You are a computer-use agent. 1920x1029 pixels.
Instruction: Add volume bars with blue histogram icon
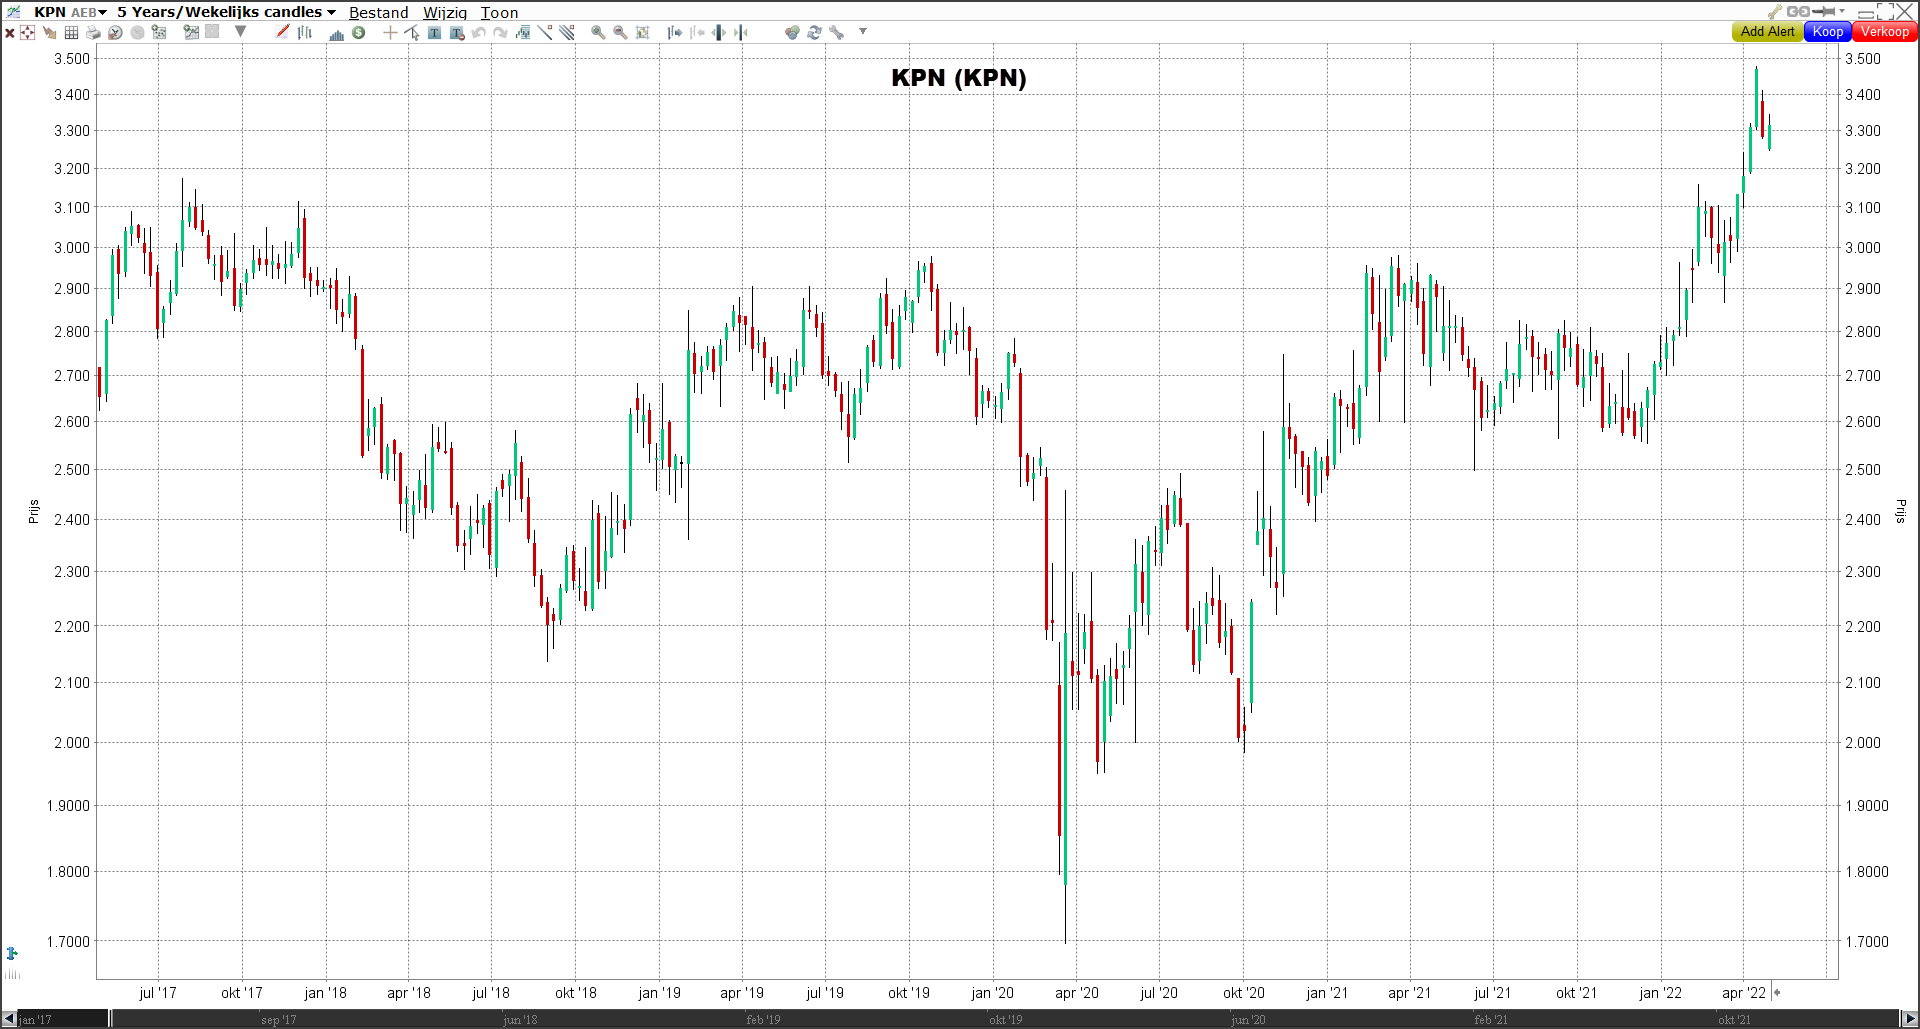337,35
